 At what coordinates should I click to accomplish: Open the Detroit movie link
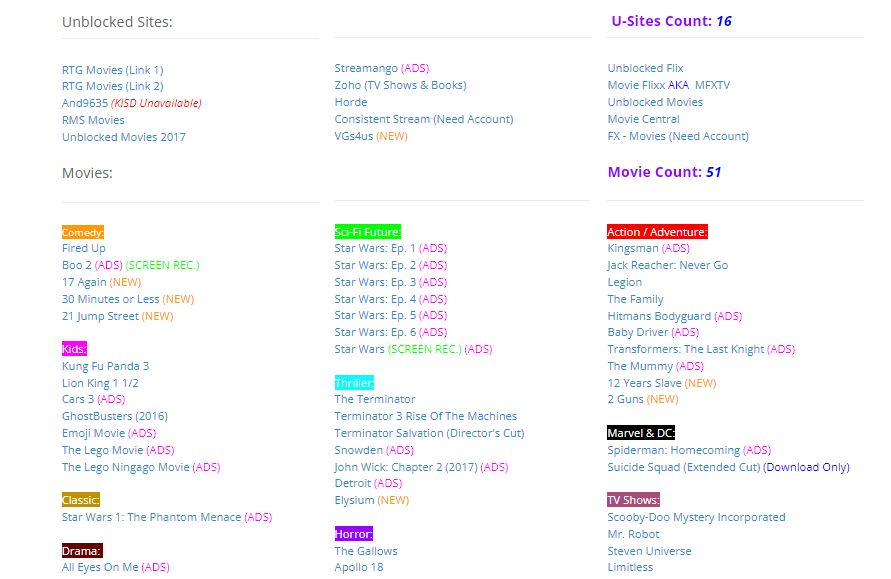[x=353, y=484]
